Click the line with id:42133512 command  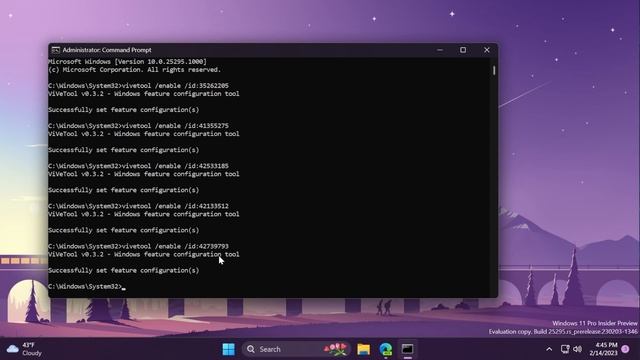[138, 206]
